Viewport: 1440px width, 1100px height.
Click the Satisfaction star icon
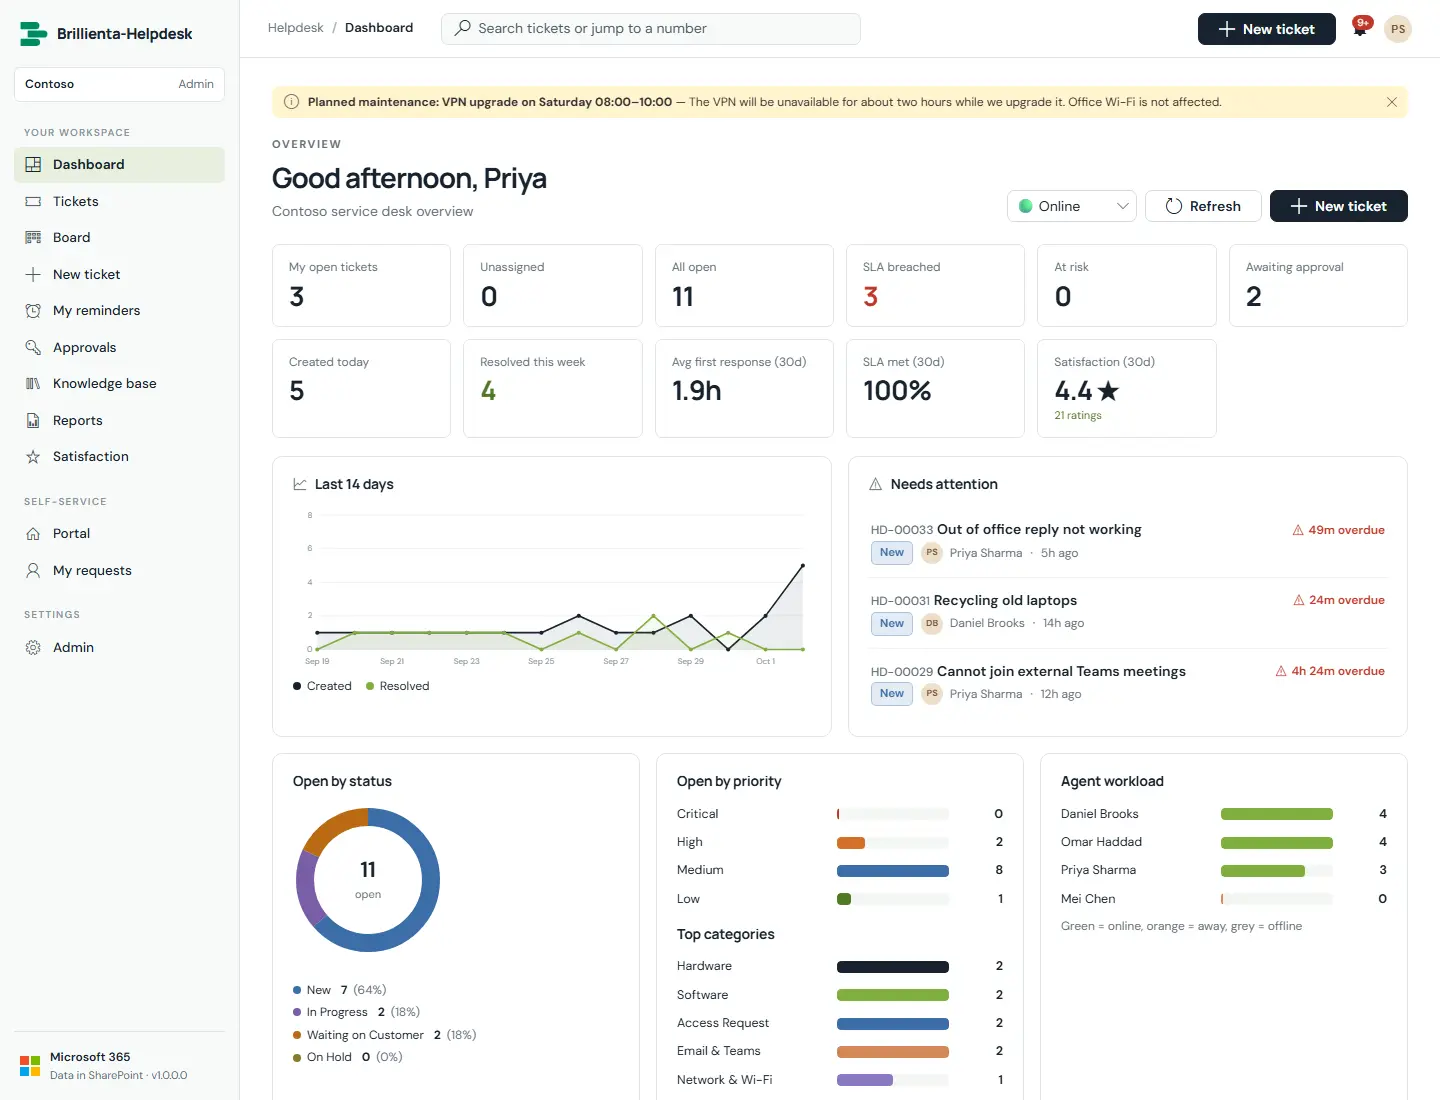[x=33, y=457]
